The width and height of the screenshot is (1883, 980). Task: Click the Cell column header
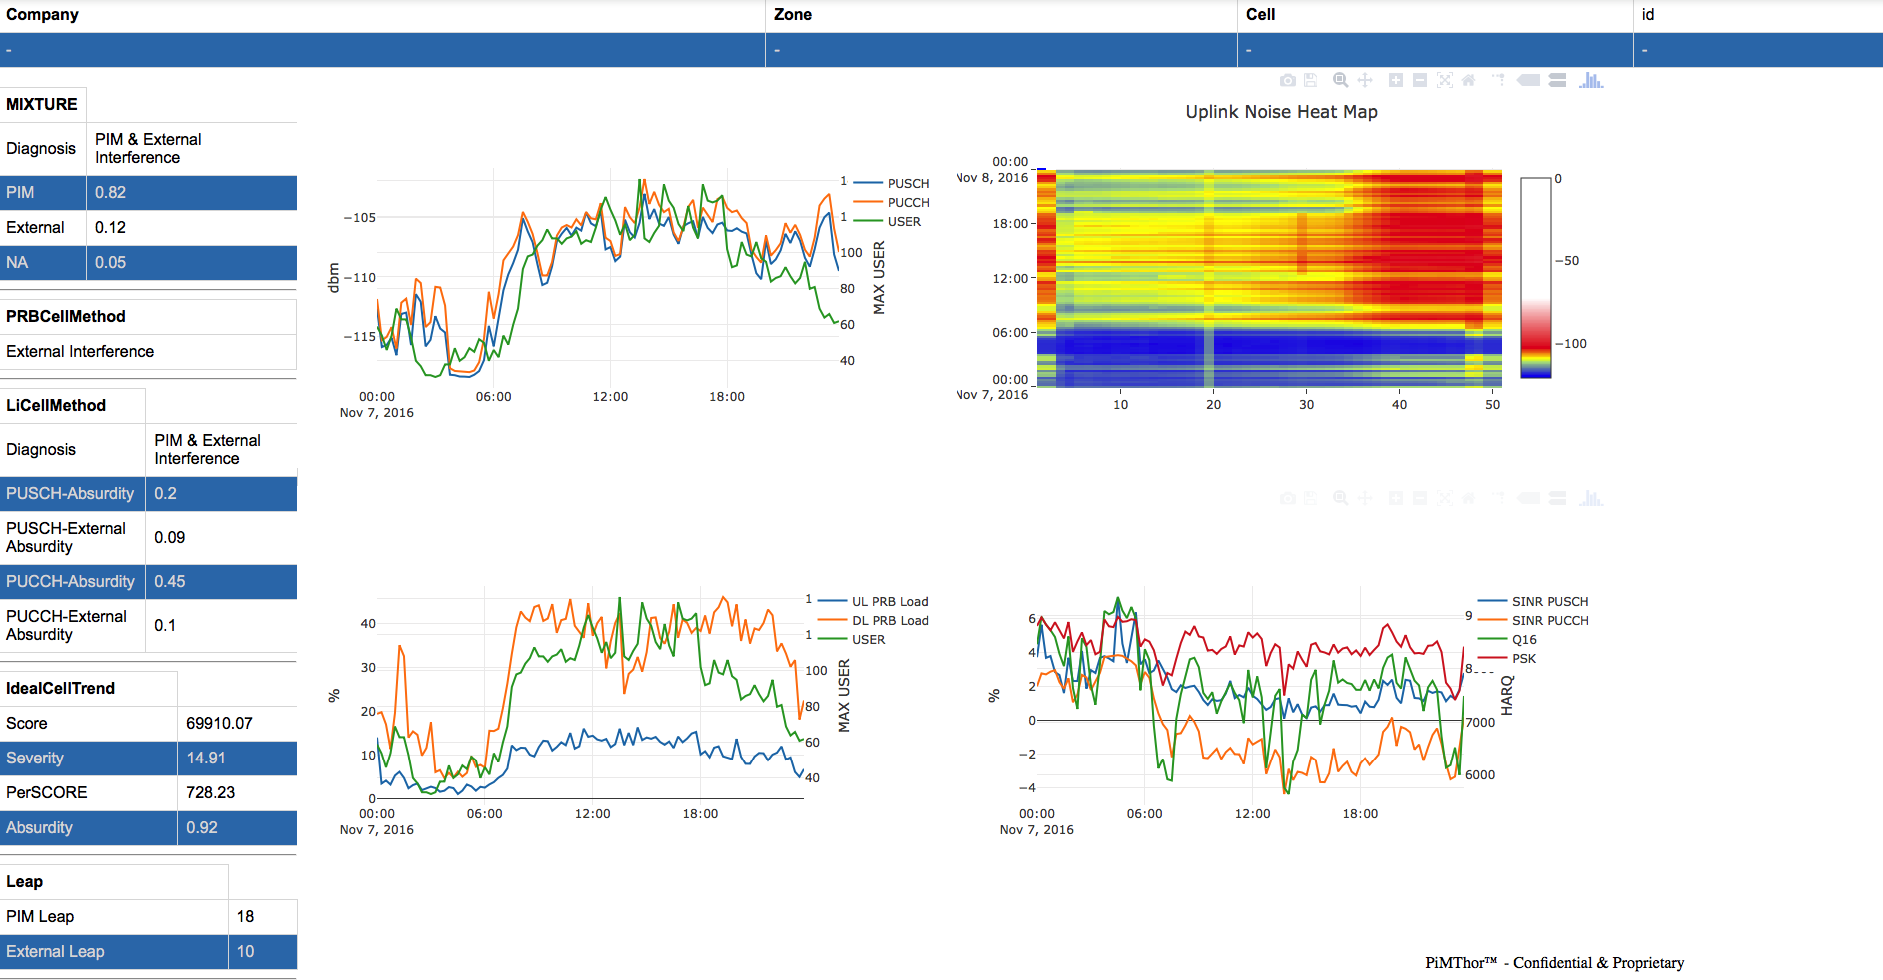tap(1435, 15)
